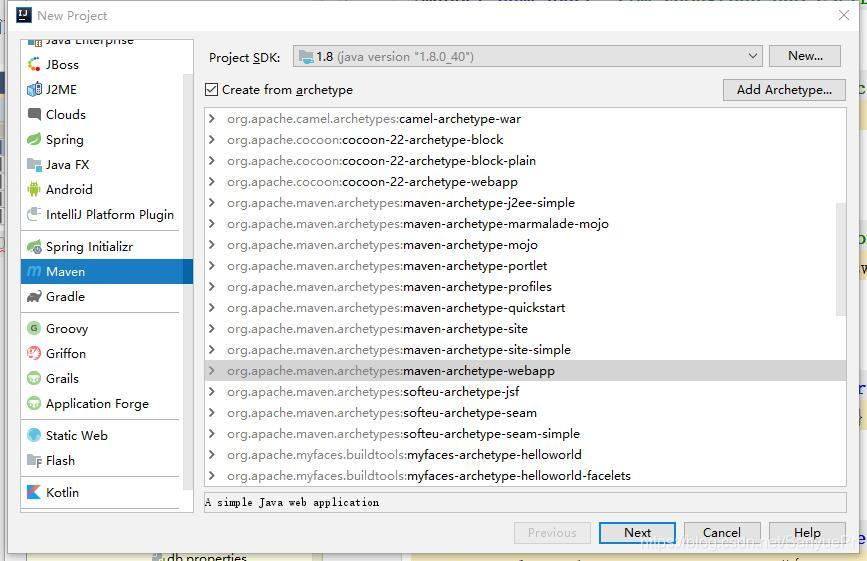Screen dimensions: 867x561
Task: Click the J2ME icon in sidebar
Action: (34, 90)
